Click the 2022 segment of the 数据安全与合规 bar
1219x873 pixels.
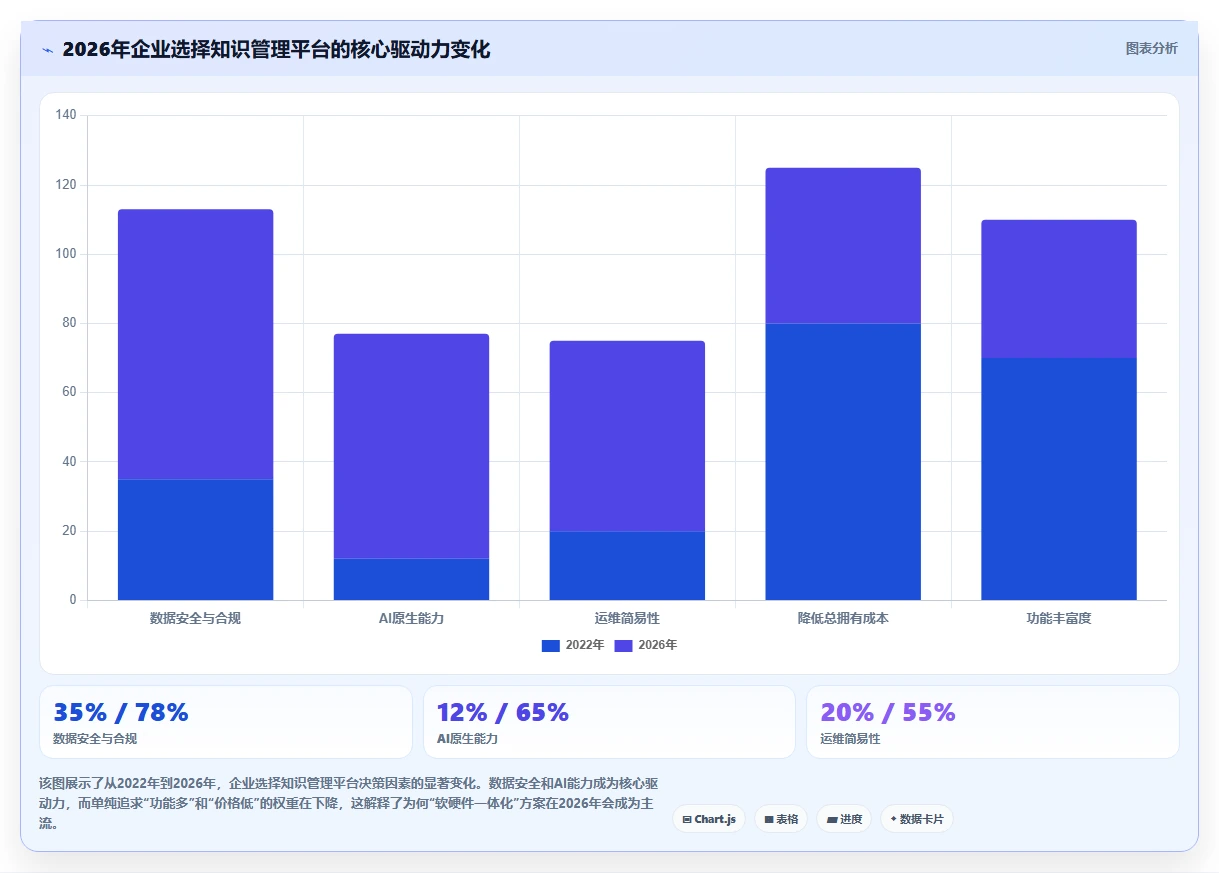(x=195, y=540)
